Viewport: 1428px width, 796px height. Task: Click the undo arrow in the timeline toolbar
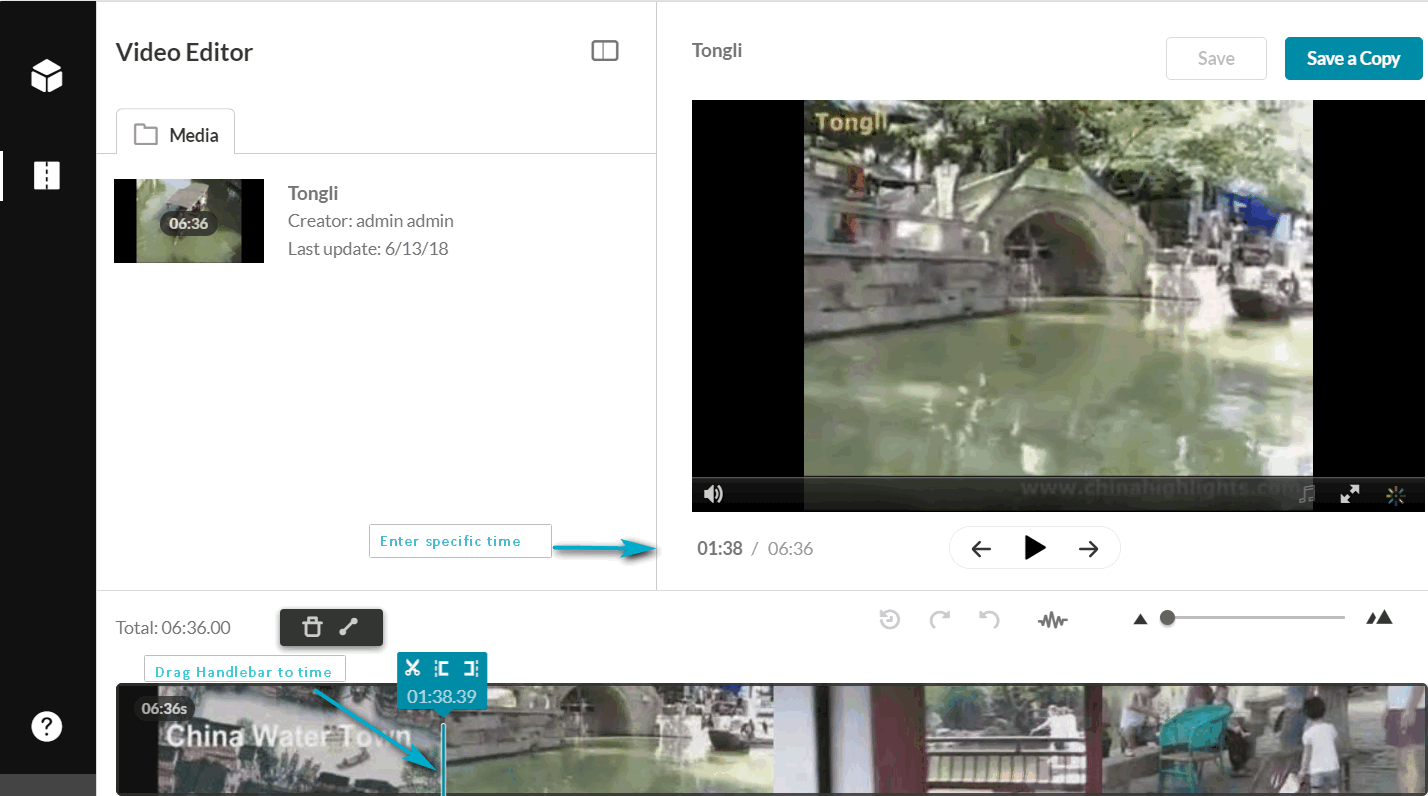pyautogui.click(x=990, y=620)
